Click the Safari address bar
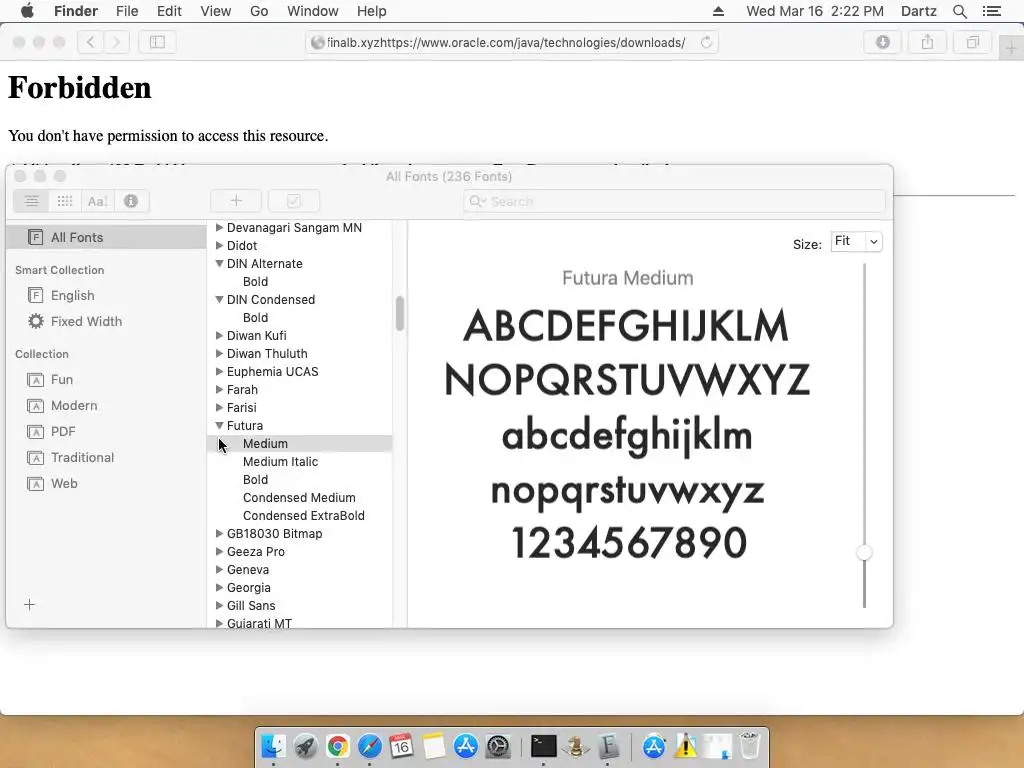 pos(511,42)
